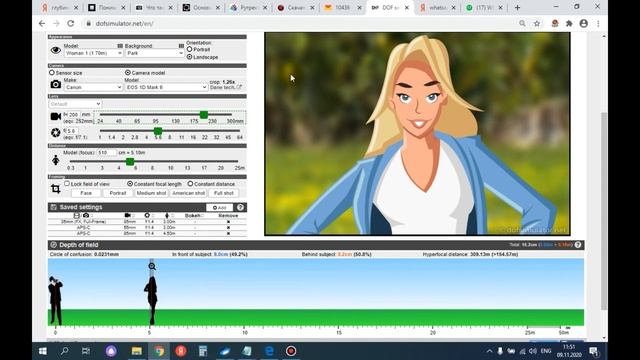This screenshot has width=640, height=360.
Task: Show hidden system tray icons
Action: 489,351
